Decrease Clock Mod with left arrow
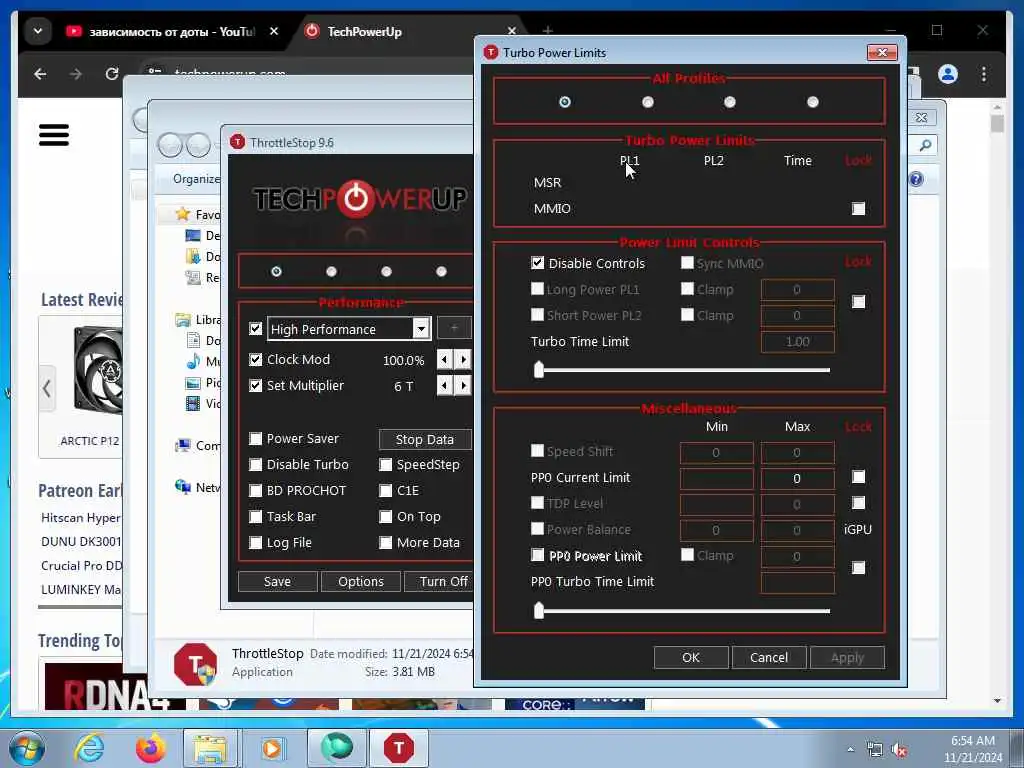This screenshot has width=1024, height=768. tap(444, 359)
